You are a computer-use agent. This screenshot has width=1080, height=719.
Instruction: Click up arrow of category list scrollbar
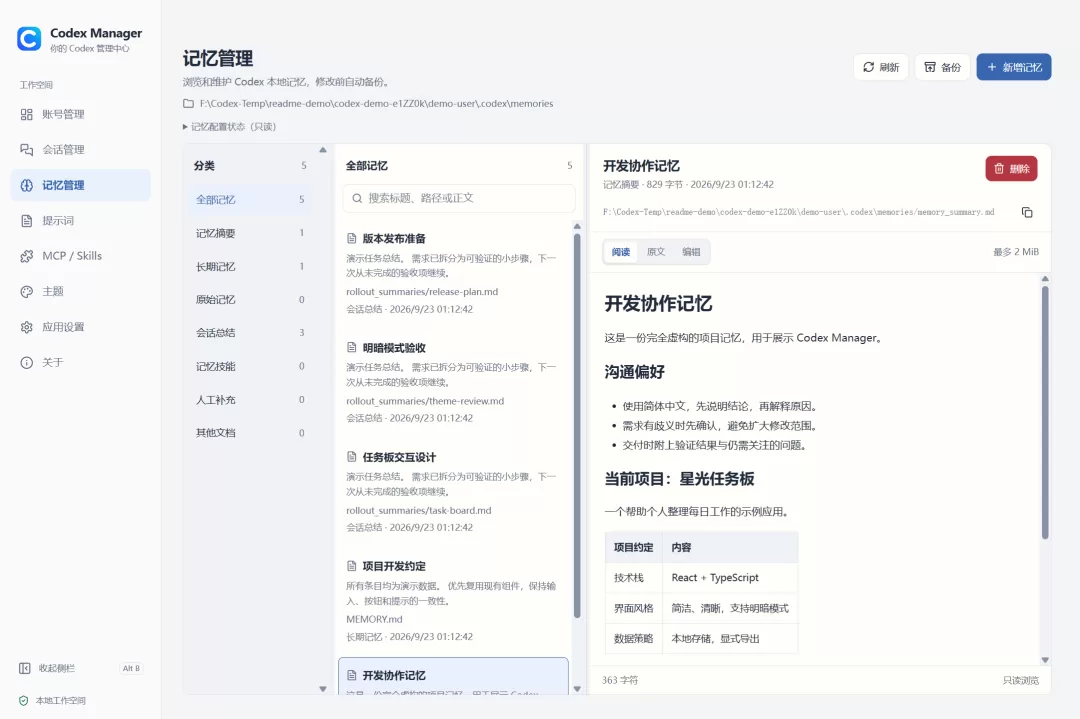(322, 150)
